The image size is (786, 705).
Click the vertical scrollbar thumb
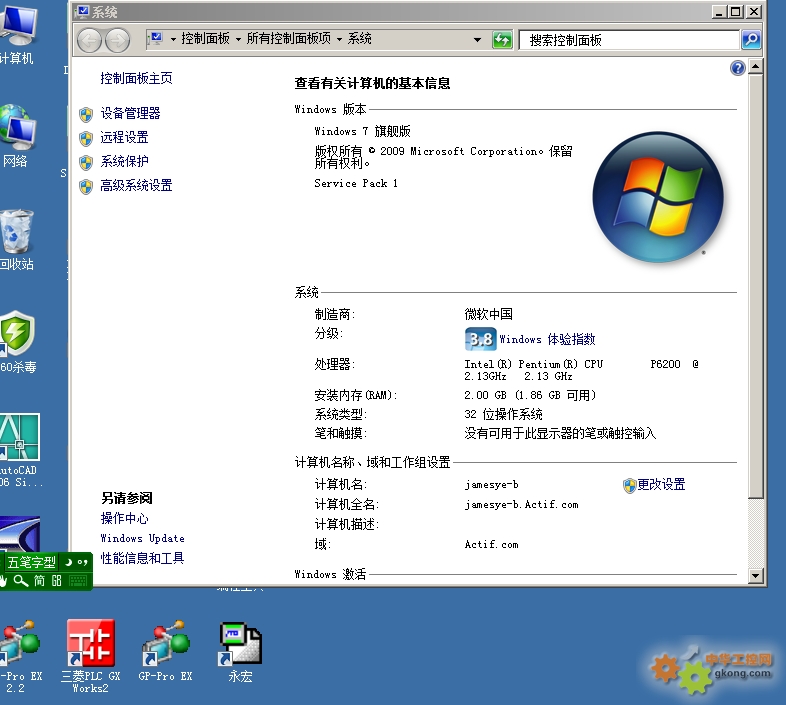pyautogui.click(x=755, y=286)
